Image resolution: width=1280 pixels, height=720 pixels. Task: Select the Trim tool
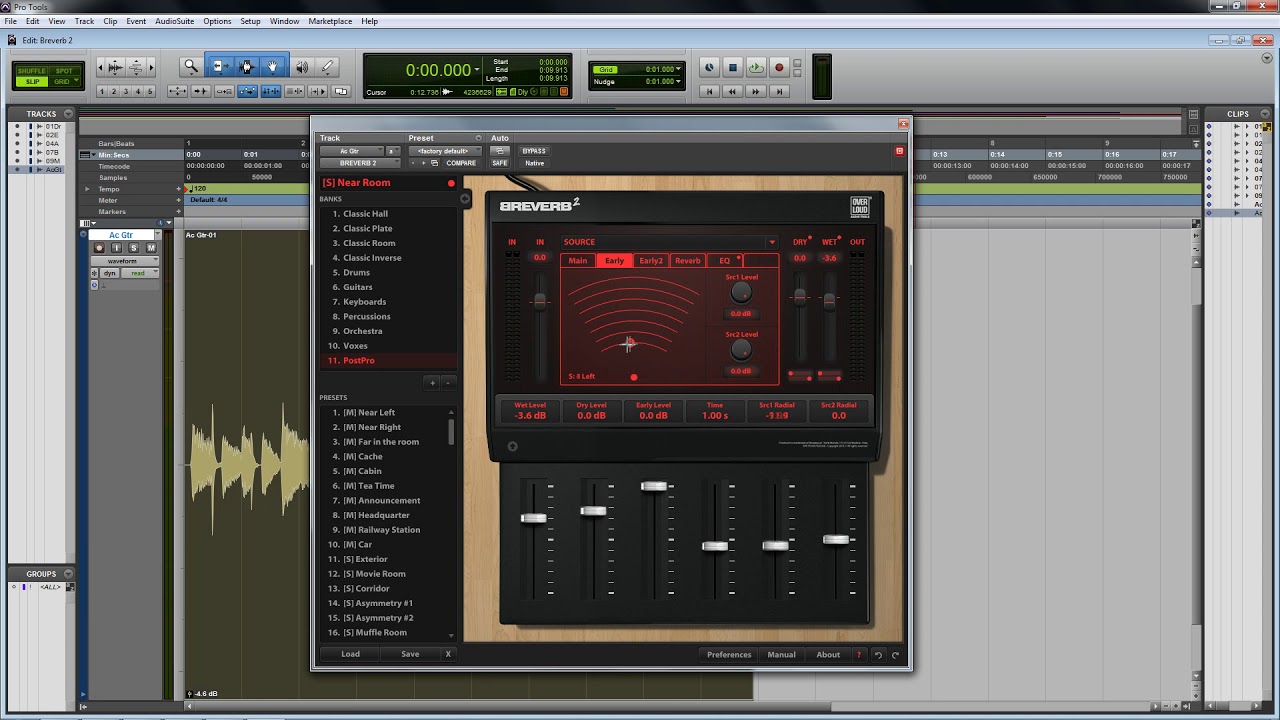(x=219, y=67)
